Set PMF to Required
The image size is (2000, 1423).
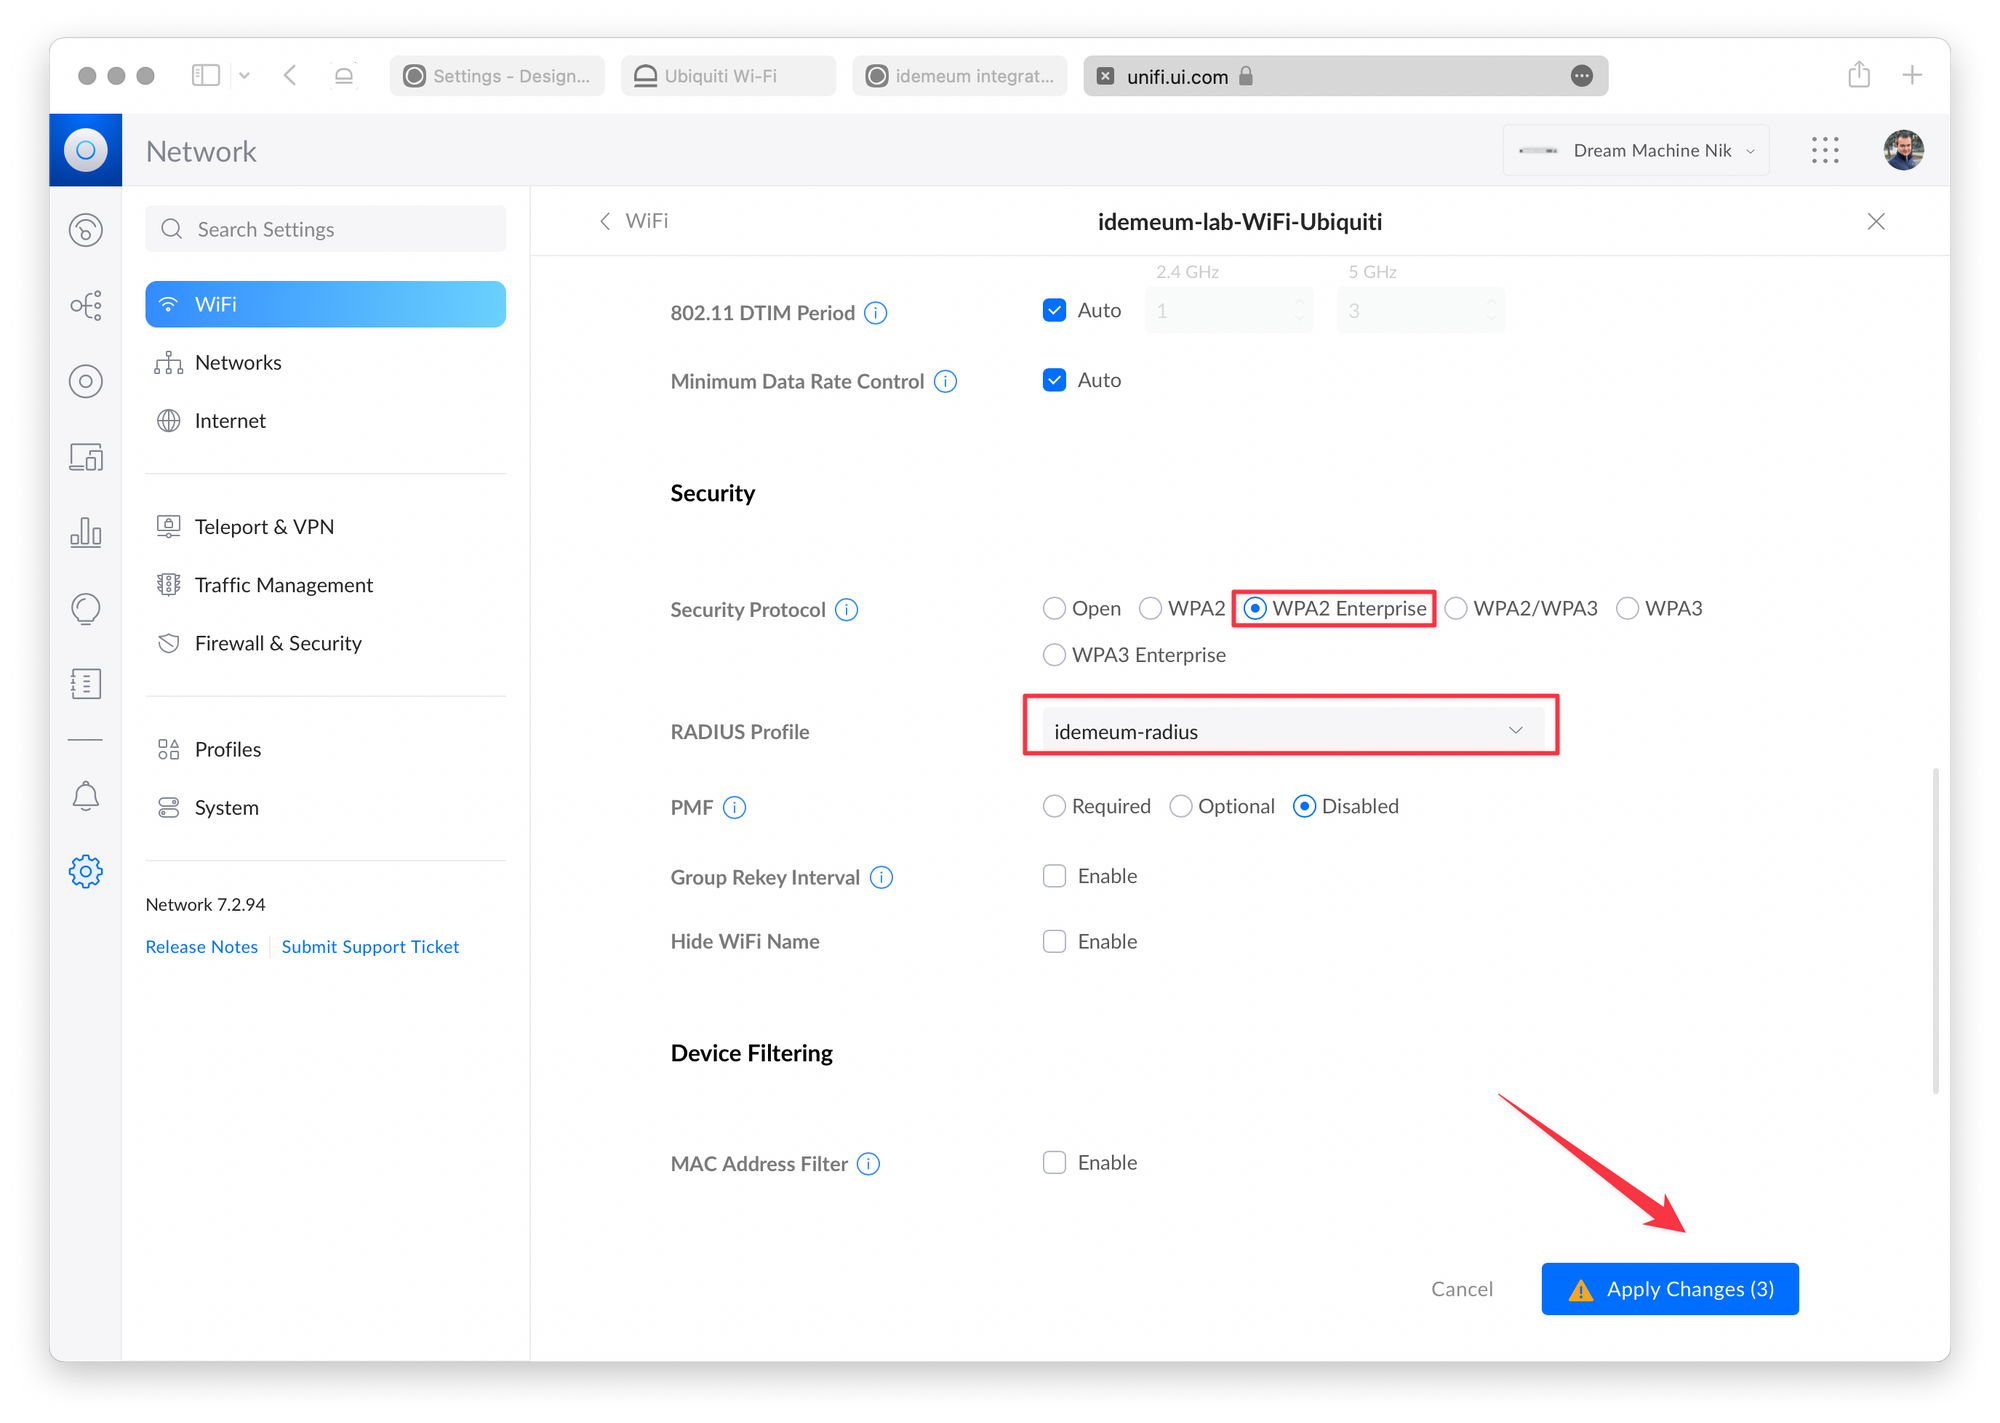[x=1054, y=806]
